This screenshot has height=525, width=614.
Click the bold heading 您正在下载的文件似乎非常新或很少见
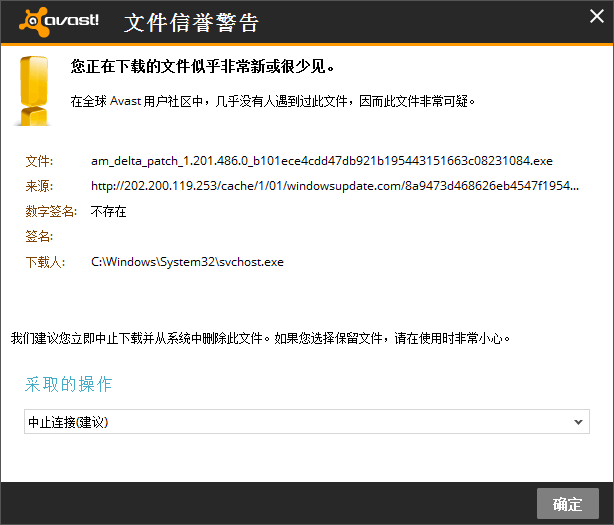(202, 66)
